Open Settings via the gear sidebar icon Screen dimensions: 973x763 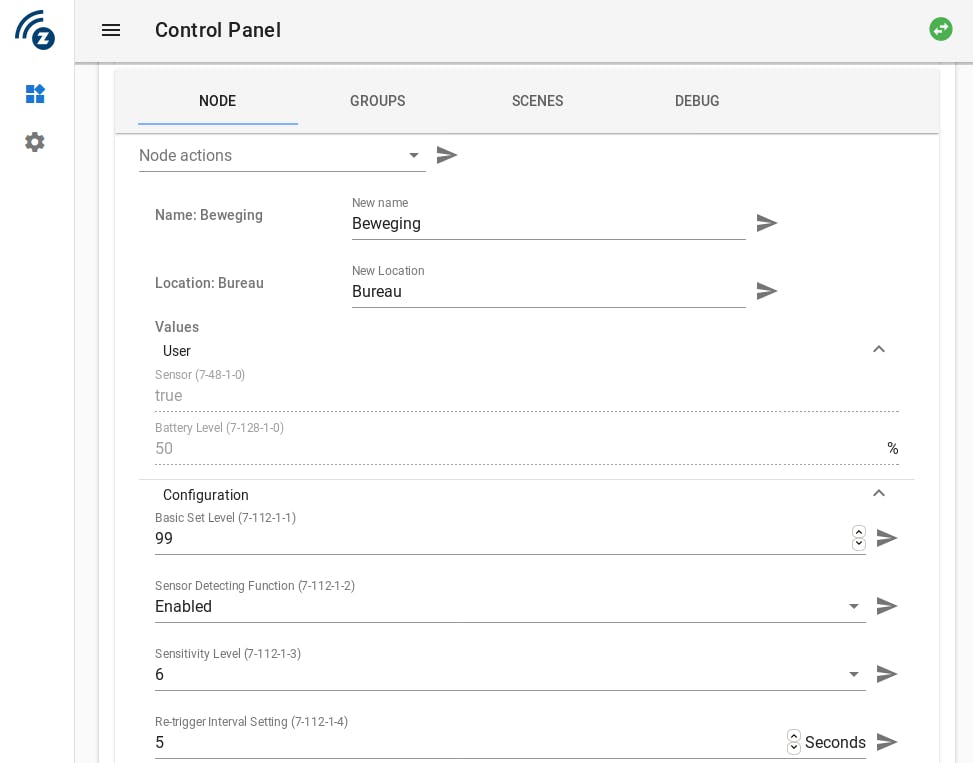(x=35, y=142)
